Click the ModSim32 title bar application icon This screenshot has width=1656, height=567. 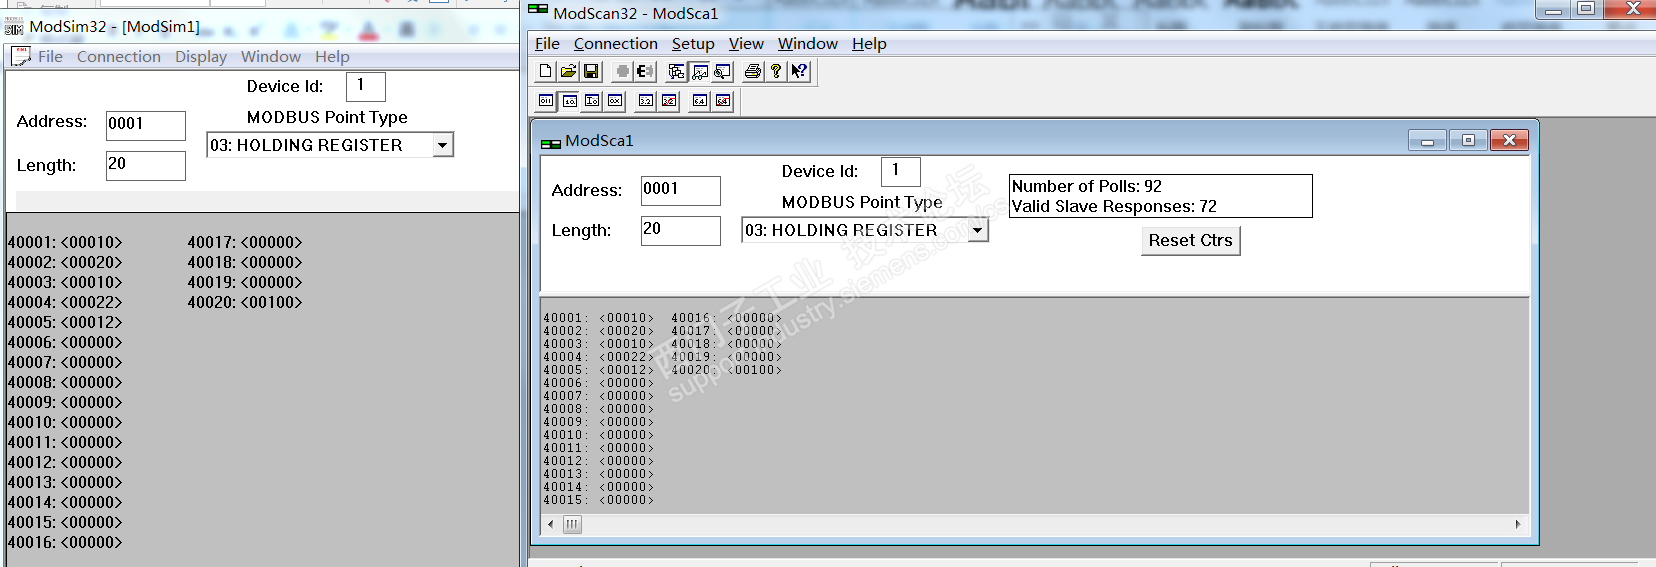14,27
